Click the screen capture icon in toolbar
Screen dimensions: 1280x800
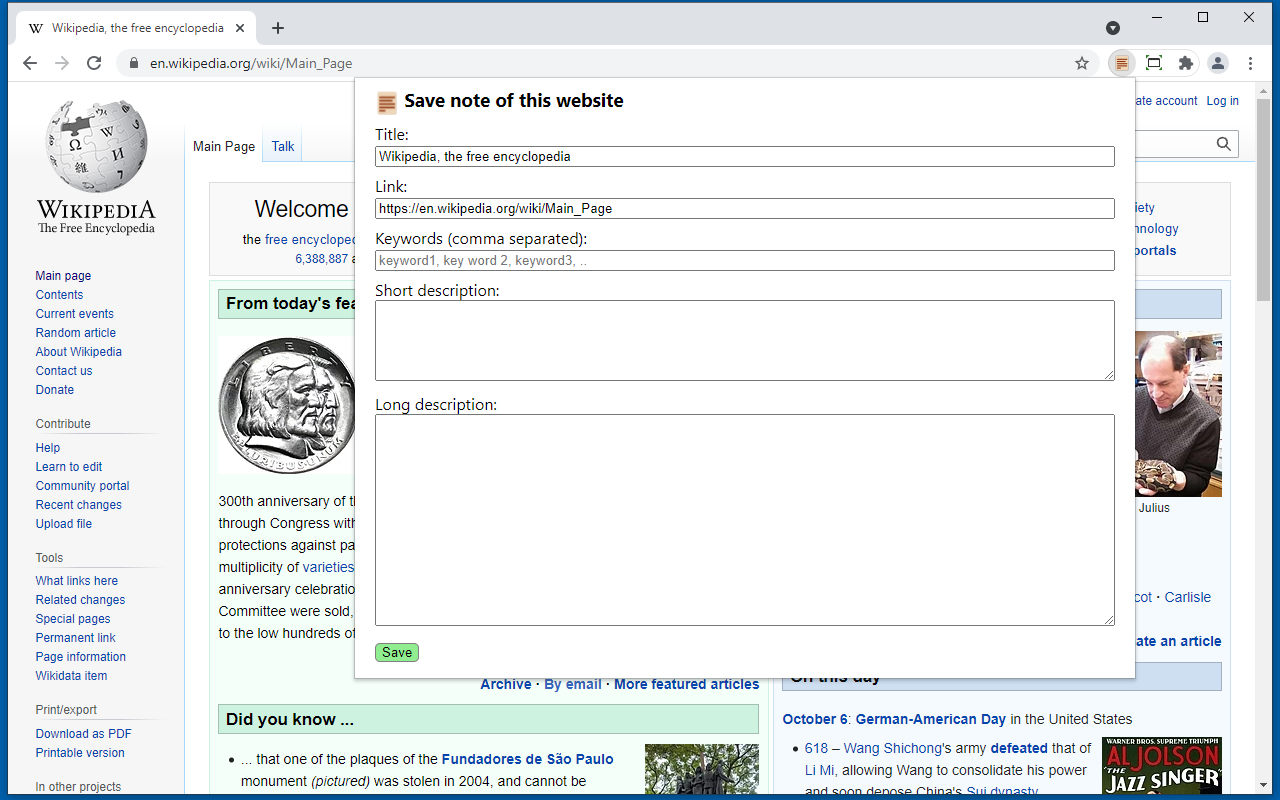click(x=1153, y=62)
